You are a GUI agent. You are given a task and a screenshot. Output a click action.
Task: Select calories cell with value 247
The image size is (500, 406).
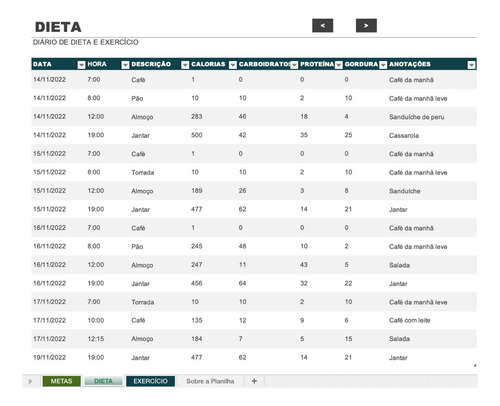[x=197, y=265]
